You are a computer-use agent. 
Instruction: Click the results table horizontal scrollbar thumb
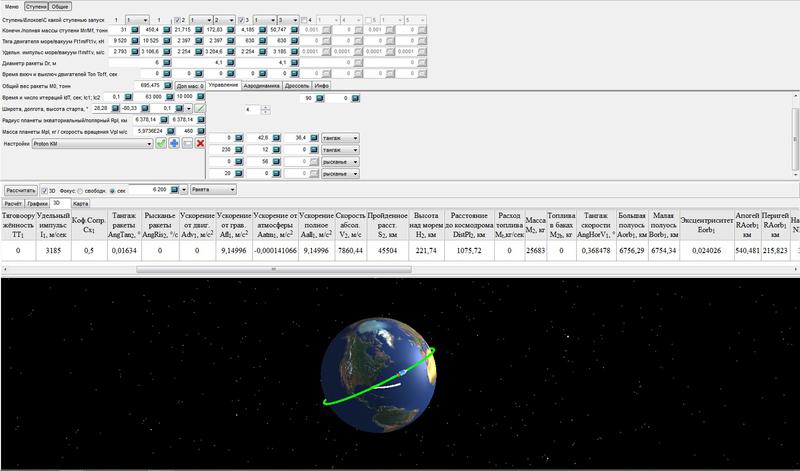273,269
